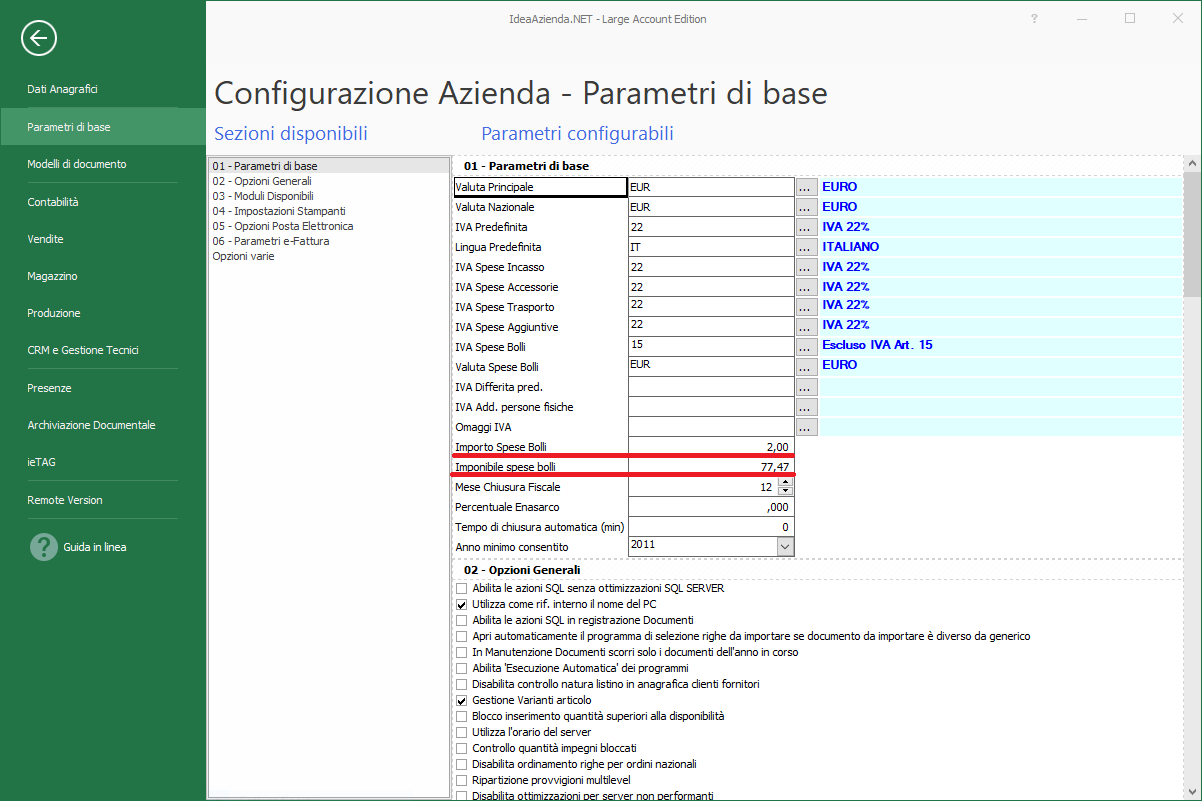Select '02 - Opzioni Generali' in sections list
The height and width of the screenshot is (801, 1202).
tap(262, 181)
